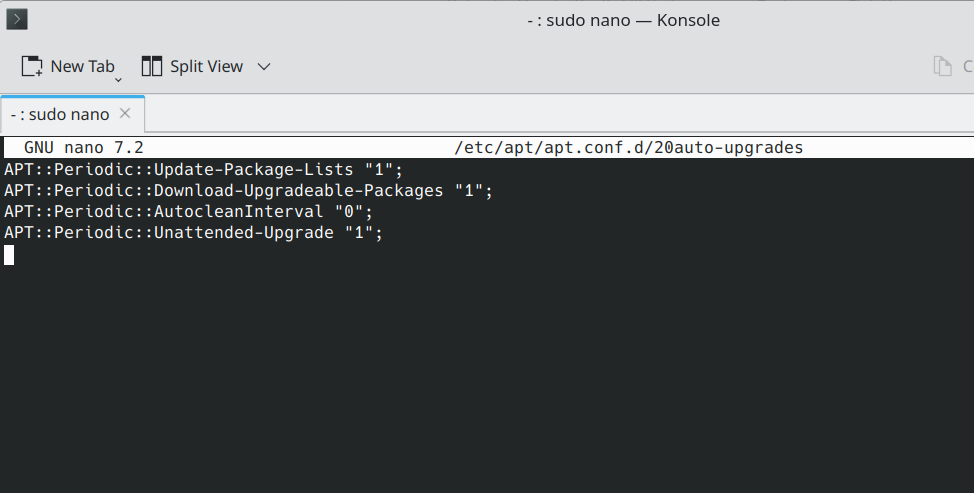The width and height of the screenshot is (974, 493).
Task: Close the sudo nano tab
Action: coord(125,113)
